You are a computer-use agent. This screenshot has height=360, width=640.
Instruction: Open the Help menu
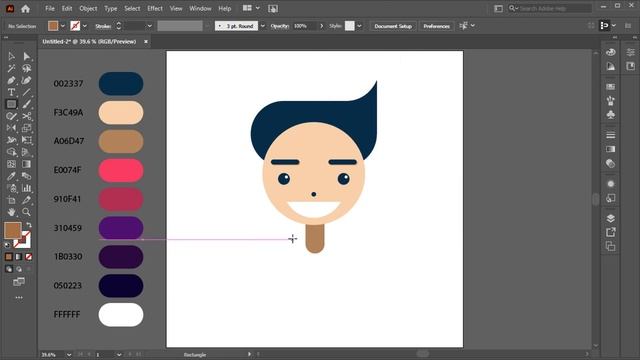coord(224,8)
